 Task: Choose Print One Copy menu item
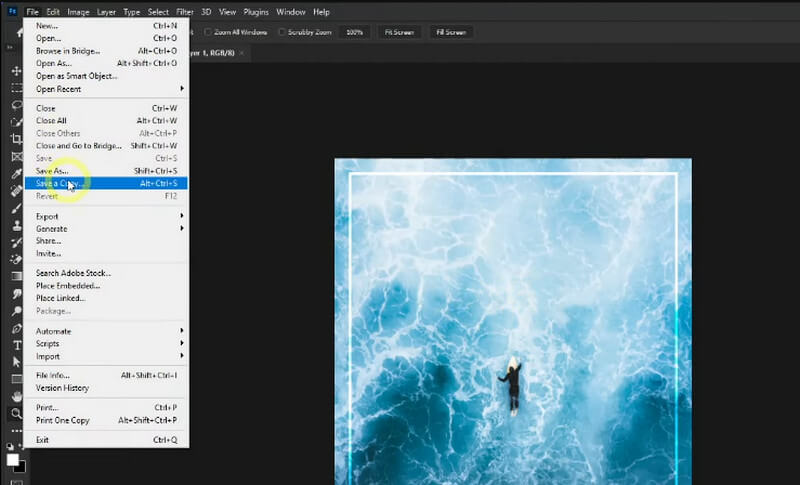point(106,420)
